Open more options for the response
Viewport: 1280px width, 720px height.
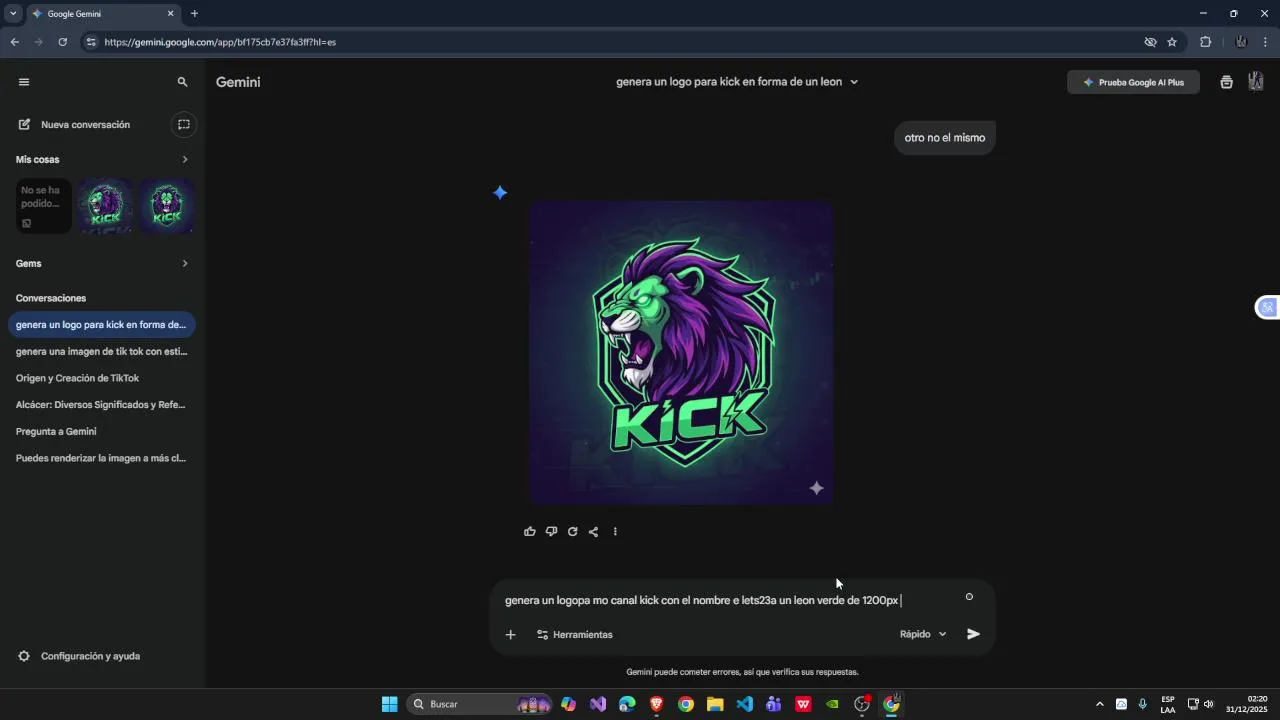coord(615,532)
